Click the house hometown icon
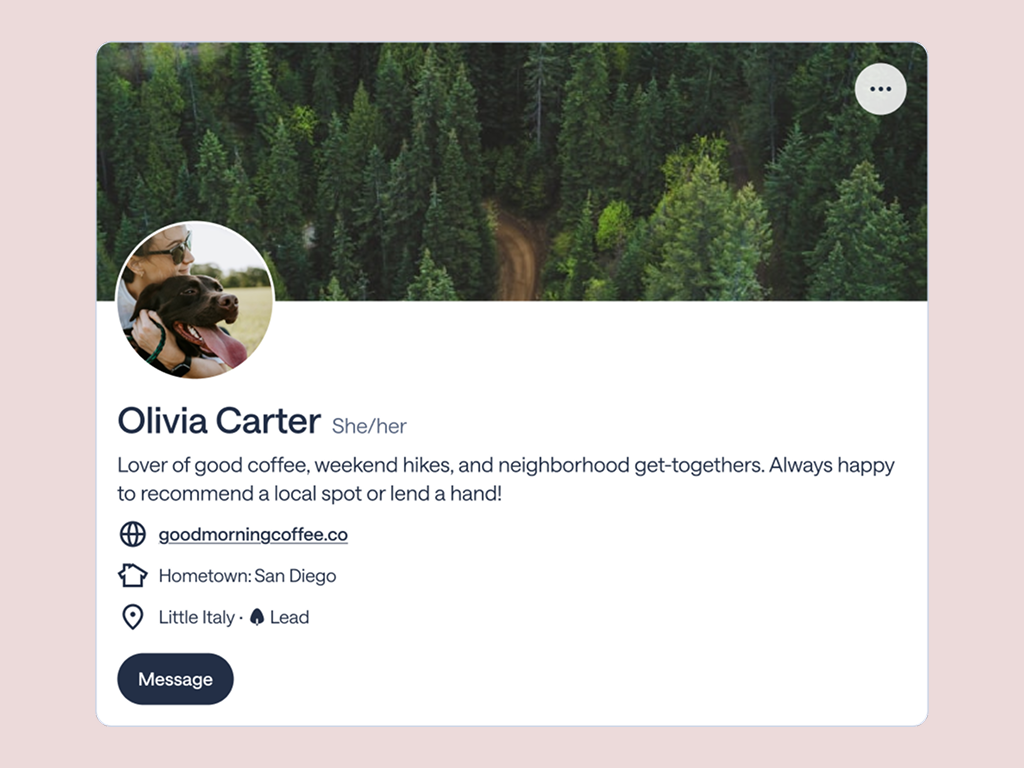The width and height of the screenshot is (1024, 768). pos(133,575)
